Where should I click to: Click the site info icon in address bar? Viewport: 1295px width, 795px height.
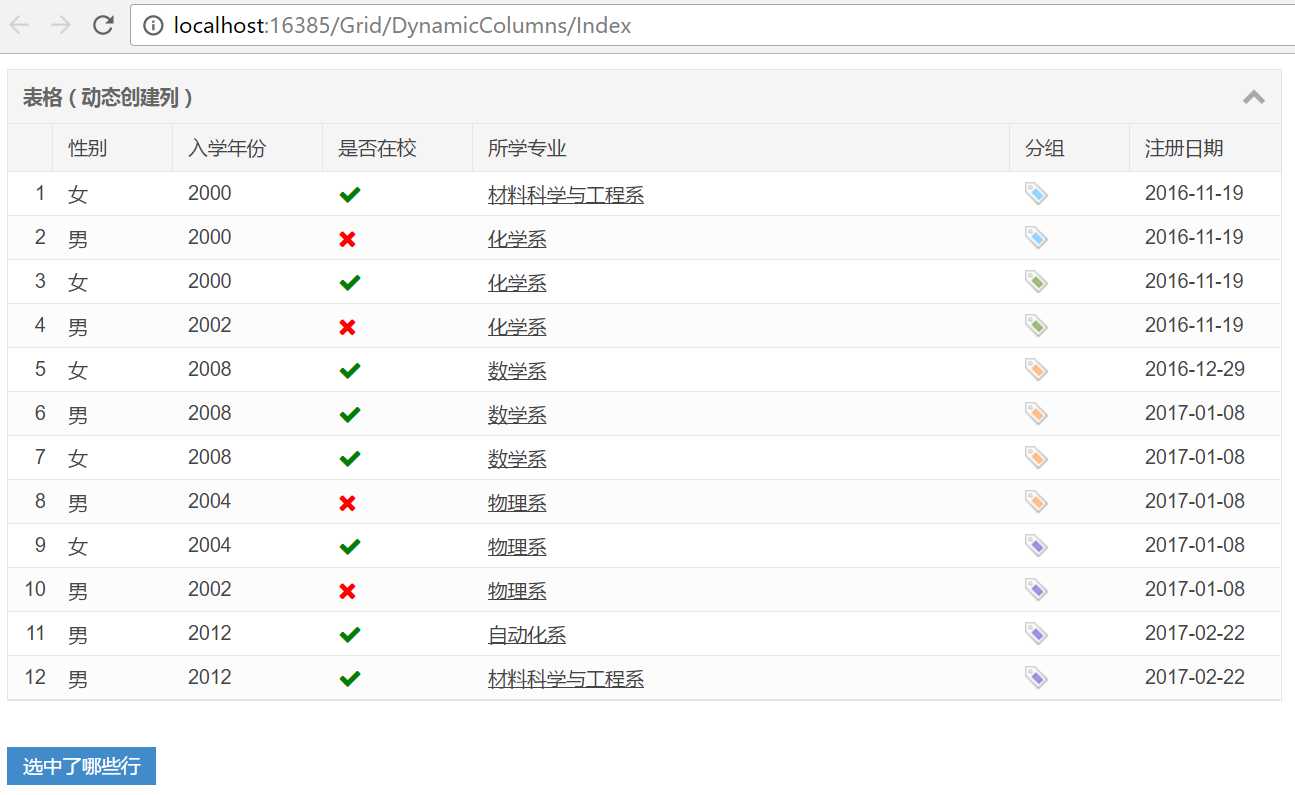click(x=153, y=26)
